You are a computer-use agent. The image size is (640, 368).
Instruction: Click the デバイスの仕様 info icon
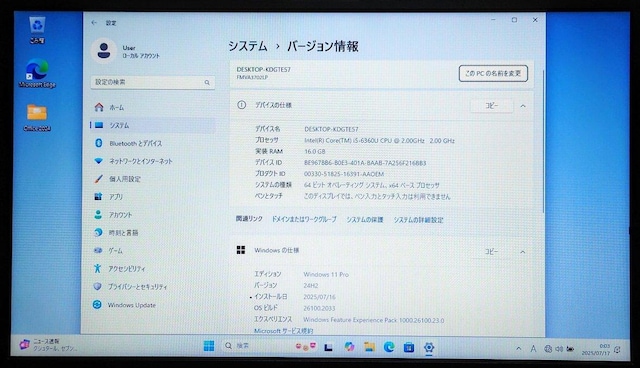(242, 105)
